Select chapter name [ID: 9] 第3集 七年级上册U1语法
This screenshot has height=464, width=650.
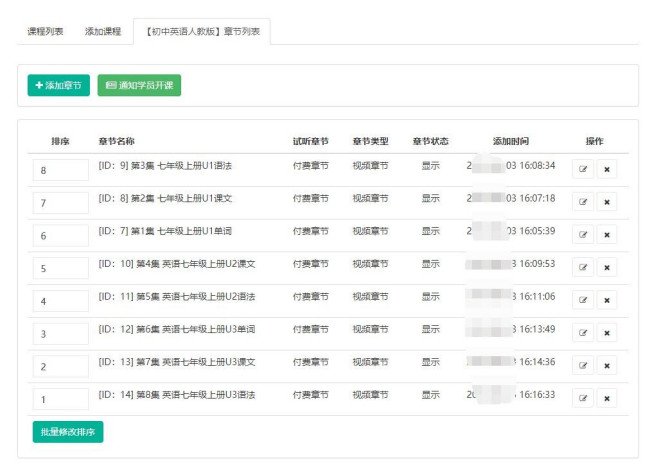(x=165, y=166)
